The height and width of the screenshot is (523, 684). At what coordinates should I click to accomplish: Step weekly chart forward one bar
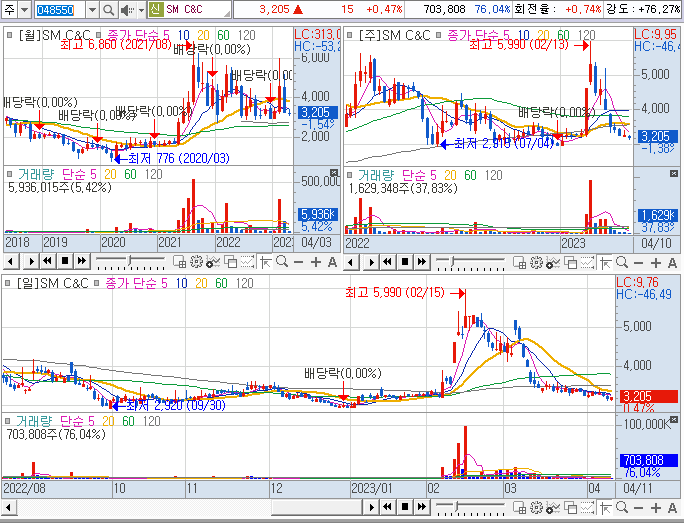371,262
